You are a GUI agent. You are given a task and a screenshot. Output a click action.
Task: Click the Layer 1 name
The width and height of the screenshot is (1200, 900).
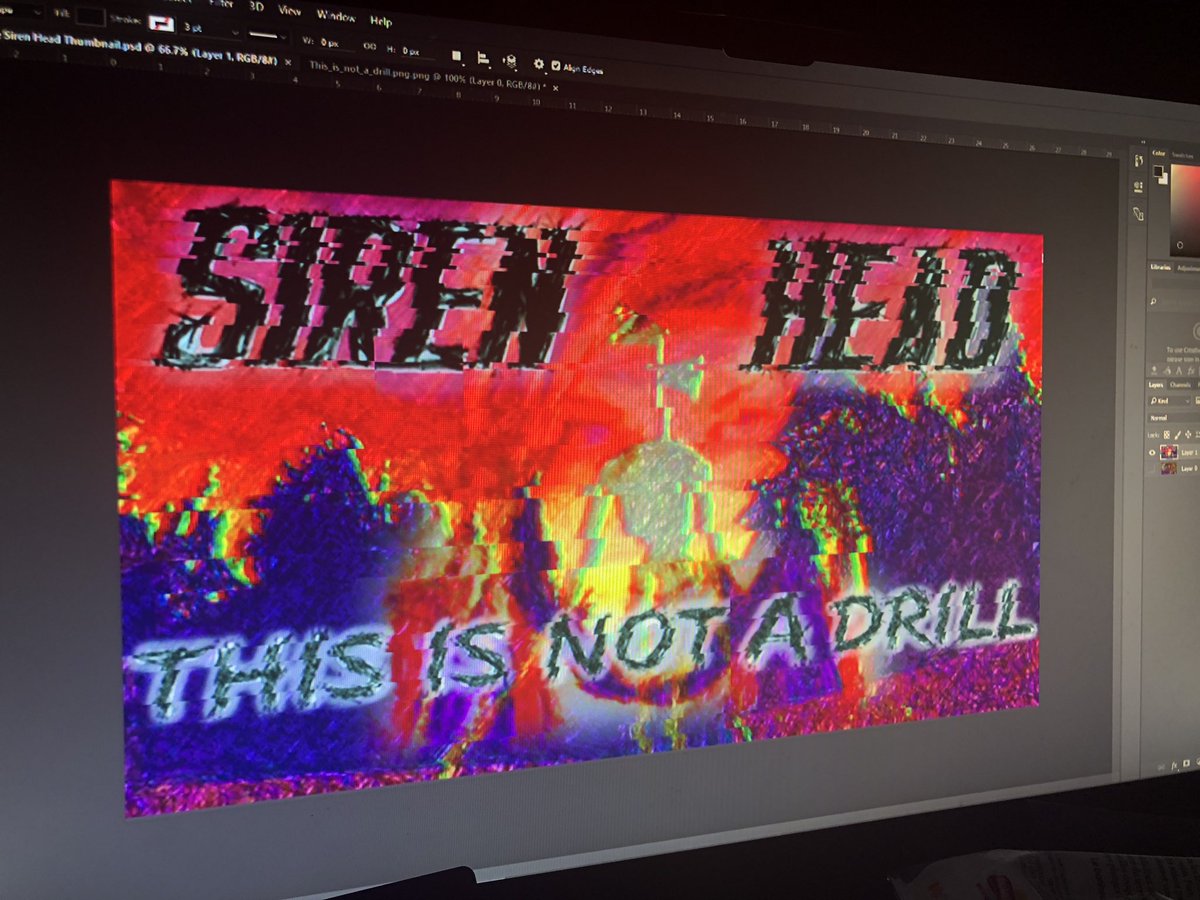[1190, 452]
